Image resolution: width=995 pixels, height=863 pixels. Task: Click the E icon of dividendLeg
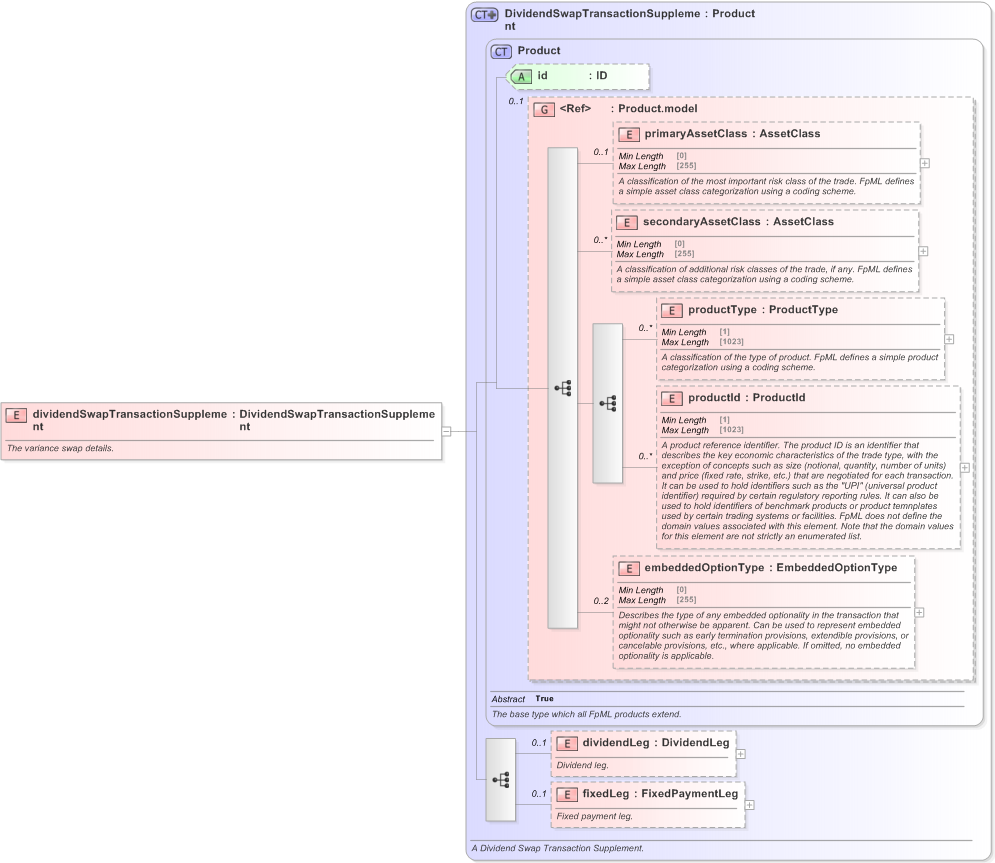[567, 744]
